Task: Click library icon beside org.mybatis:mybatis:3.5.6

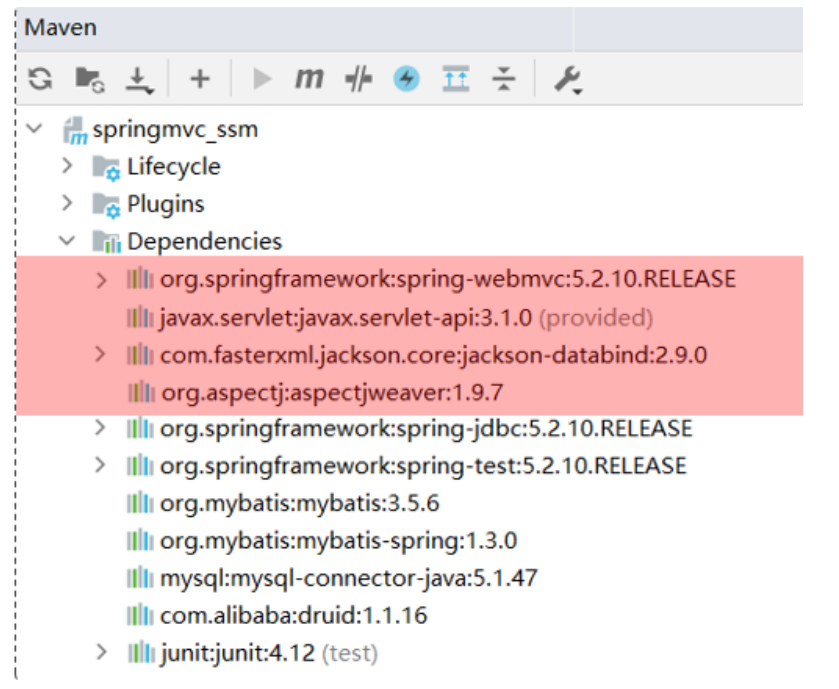Action: coord(140,503)
